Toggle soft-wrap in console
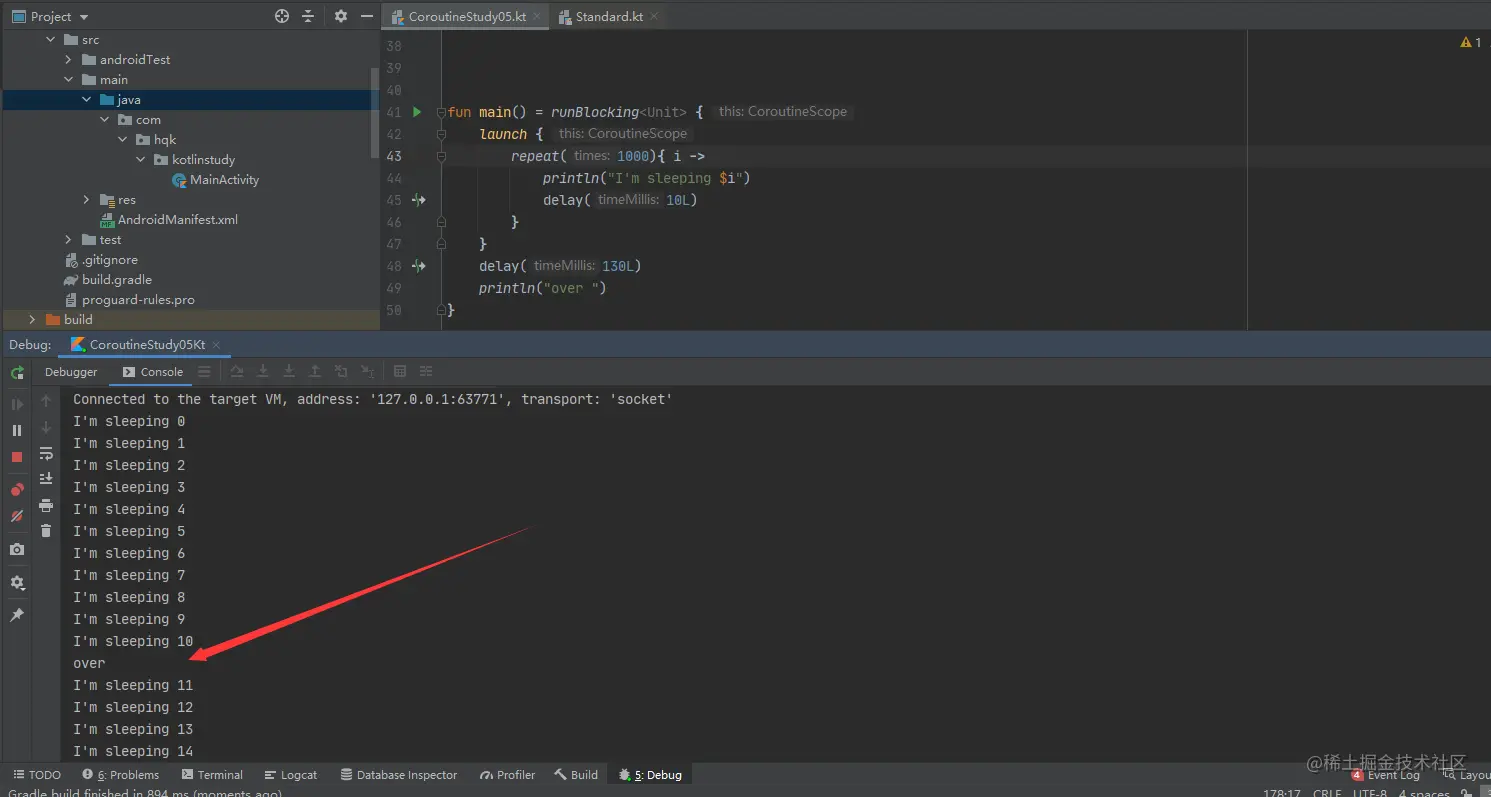 (46, 454)
